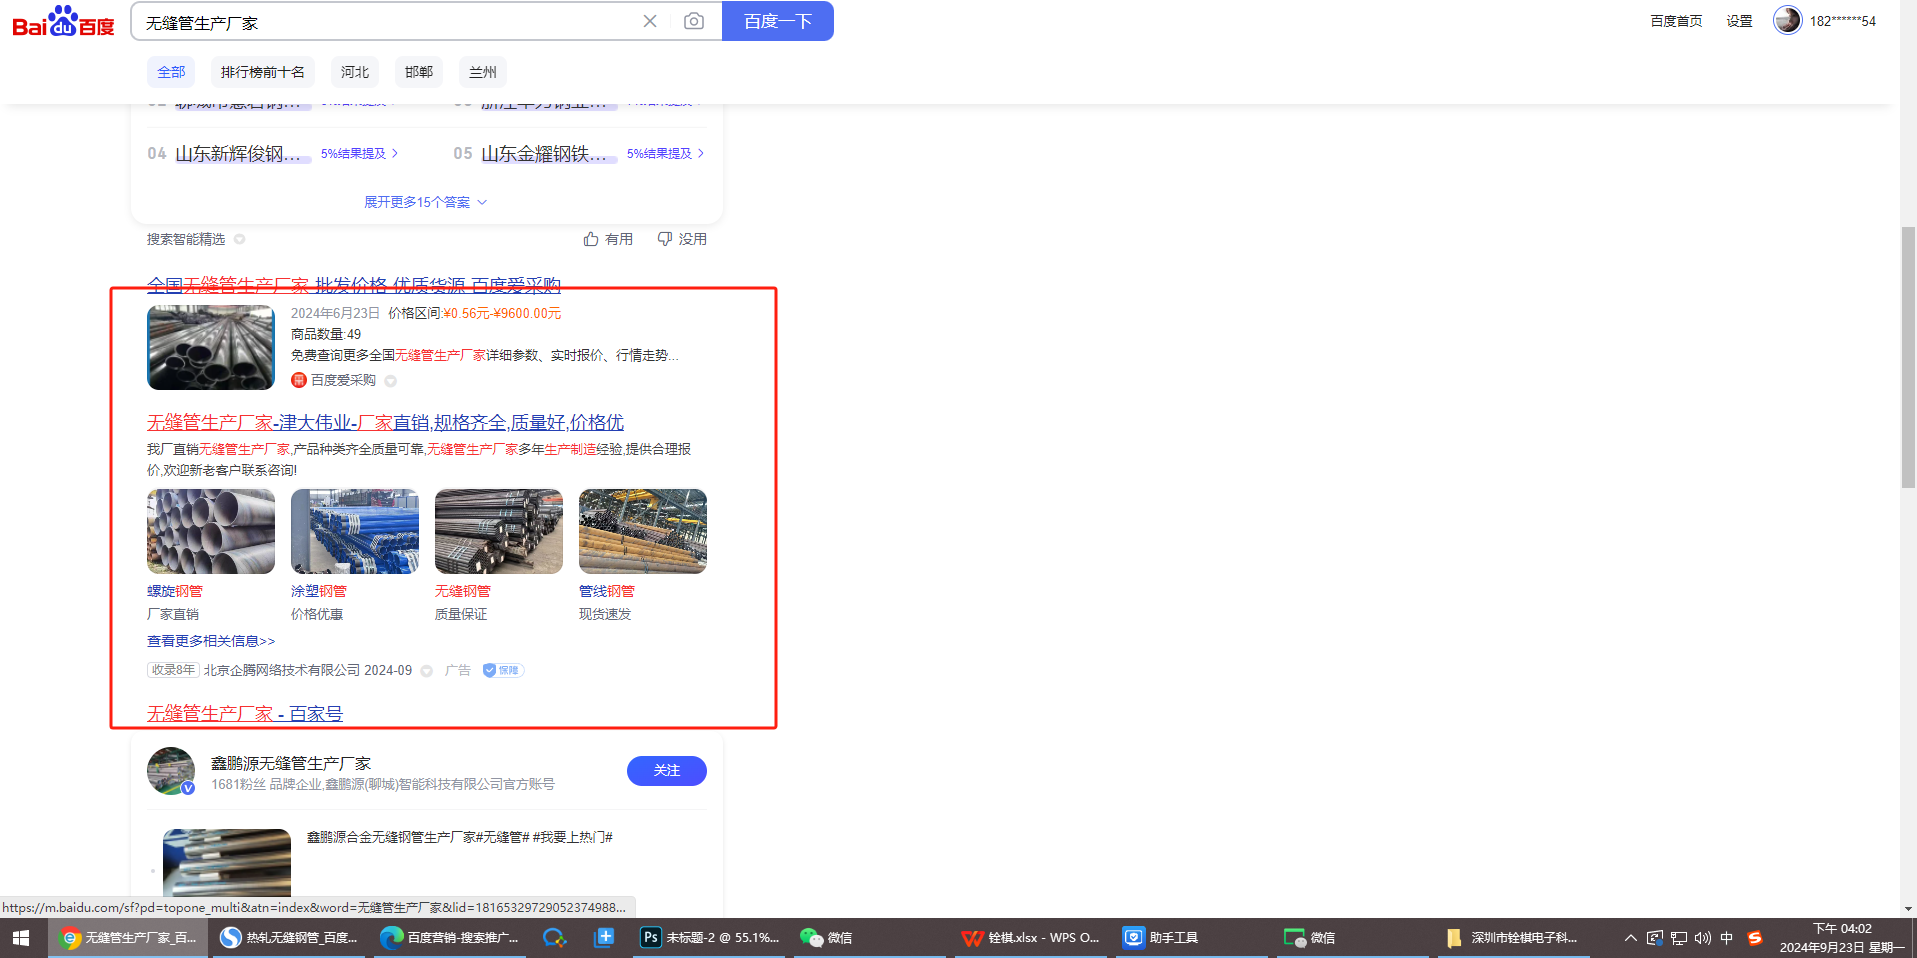
Task: Click the red 百度爱采购 source icon
Action: tap(298, 380)
